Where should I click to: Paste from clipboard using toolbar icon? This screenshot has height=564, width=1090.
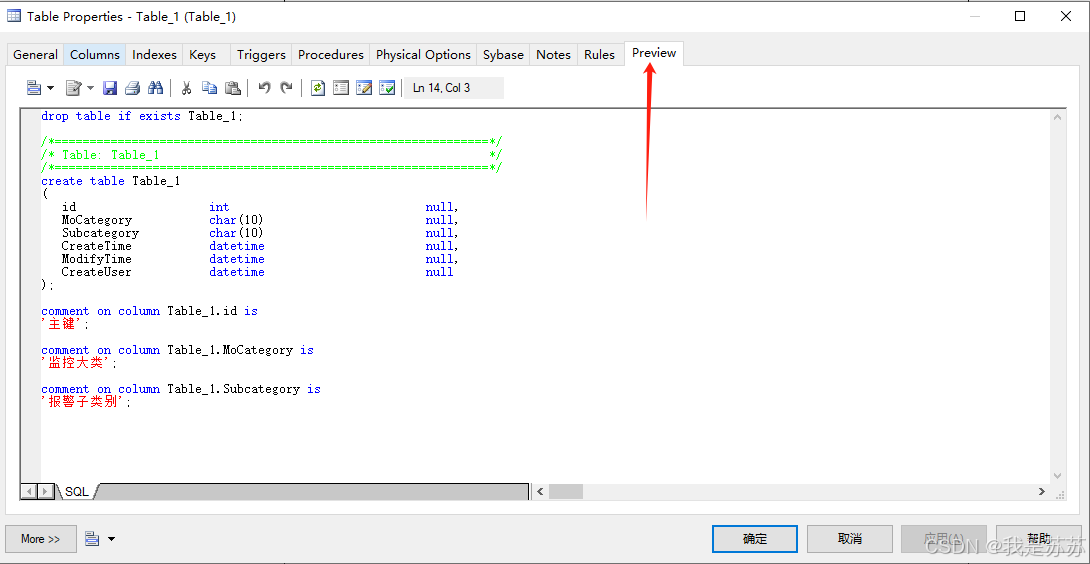point(233,88)
